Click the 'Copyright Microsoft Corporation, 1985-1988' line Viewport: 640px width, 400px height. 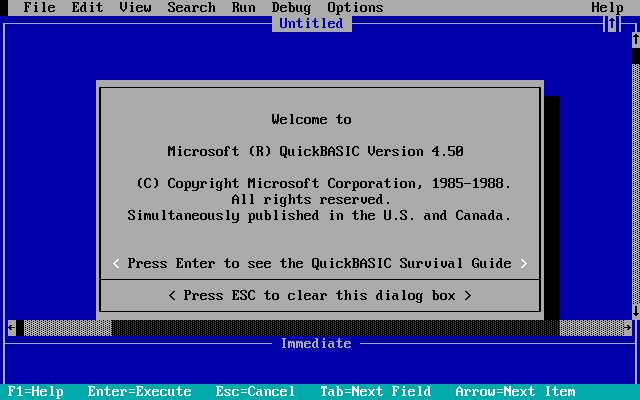coord(323,184)
